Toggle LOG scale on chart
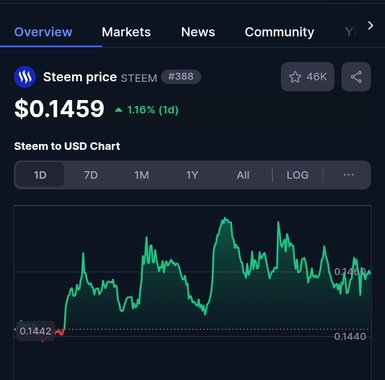This screenshot has width=385, height=380. pos(298,175)
